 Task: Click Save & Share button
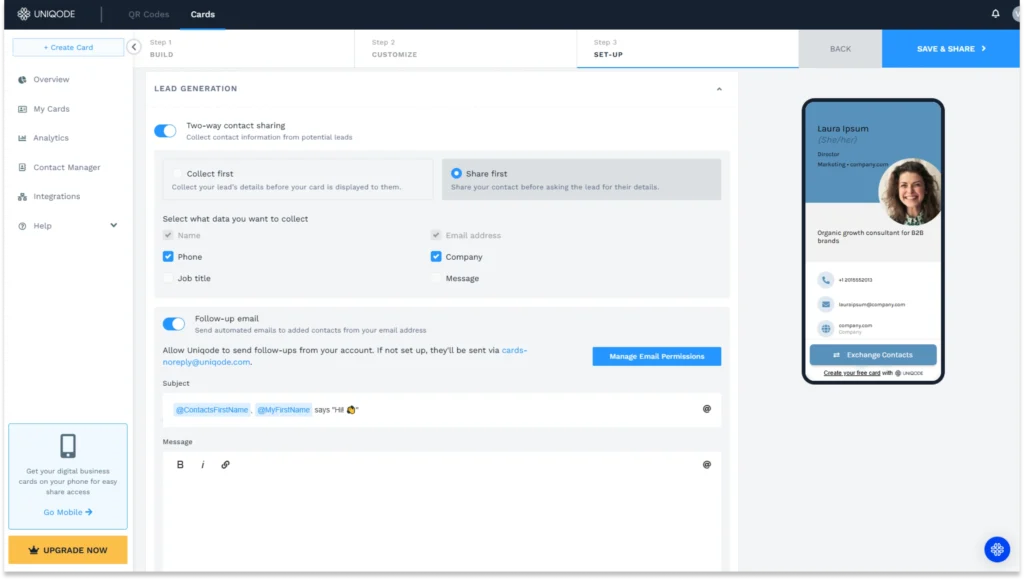point(950,48)
